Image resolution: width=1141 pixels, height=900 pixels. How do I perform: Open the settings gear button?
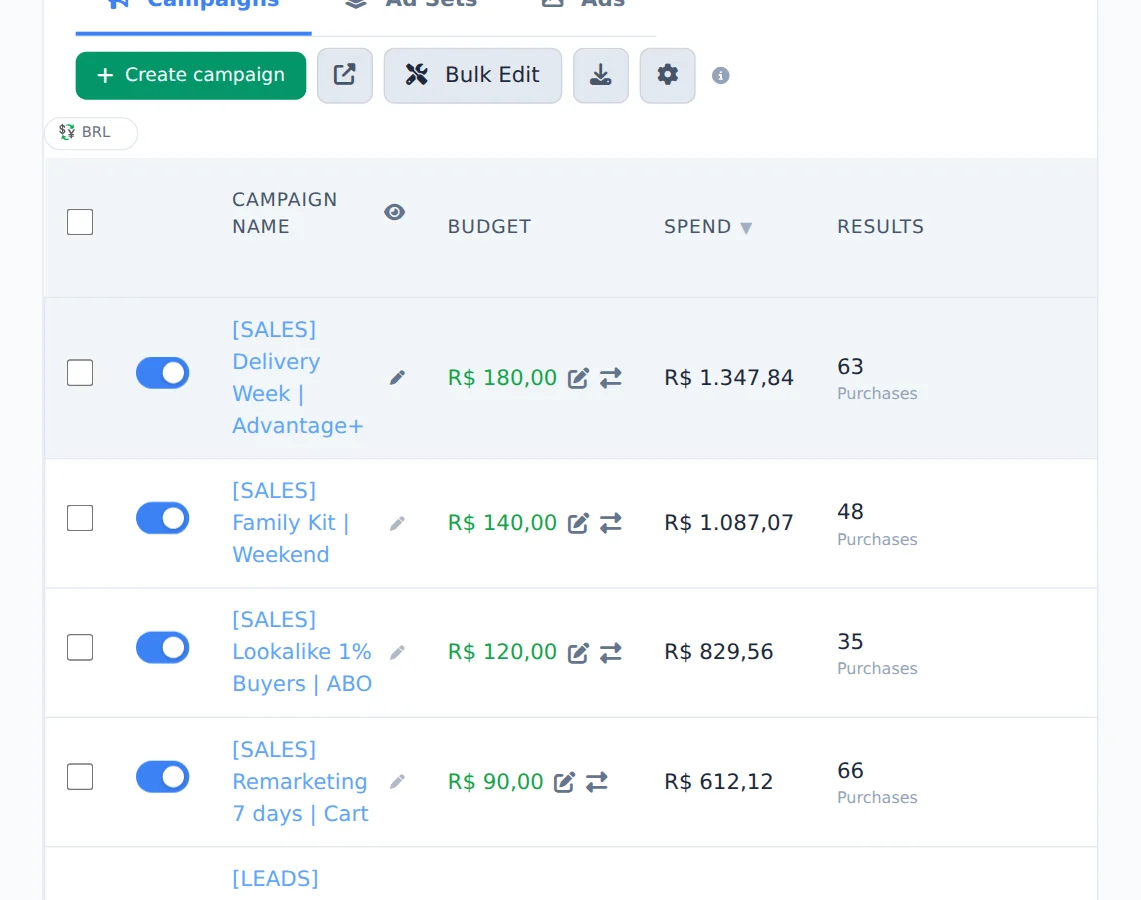[x=667, y=75]
